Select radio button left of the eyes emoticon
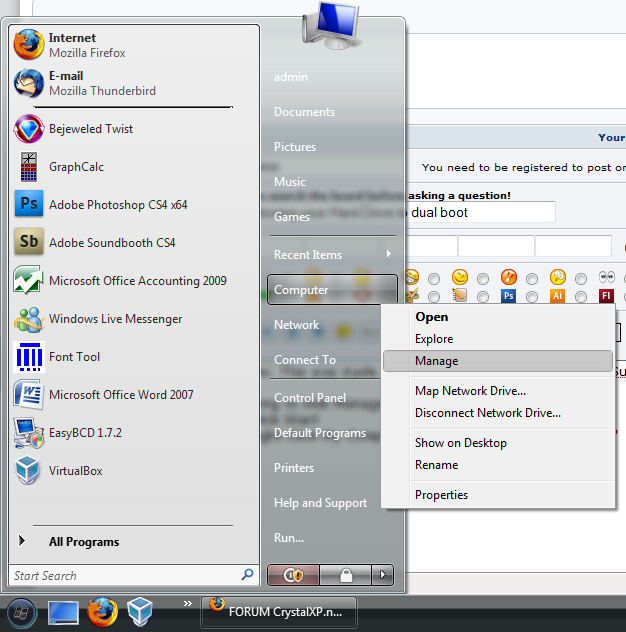This screenshot has height=632, width=626. (x=581, y=279)
